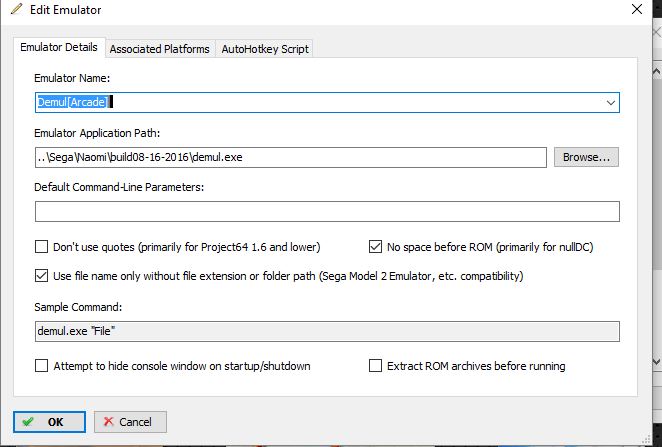Enable Attempt to hide console window
The width and height of the screenshot is (662, 447).
[x=42, y=366]
